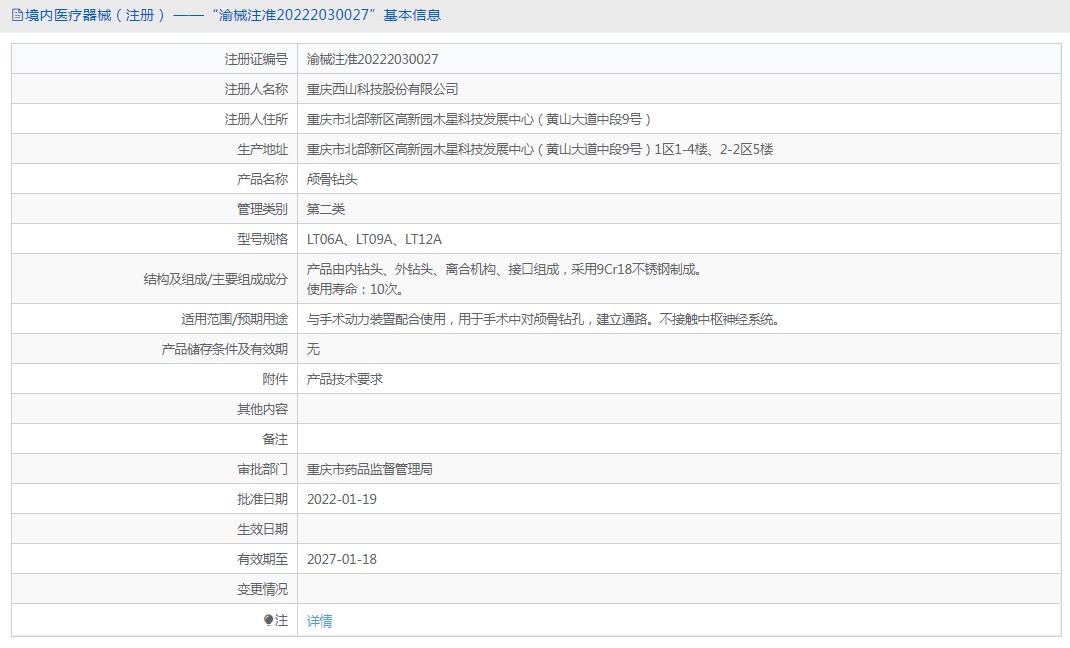Click the 注册人住所 address value
Screen dimensions: 1070x648
[x=479, y=119]
